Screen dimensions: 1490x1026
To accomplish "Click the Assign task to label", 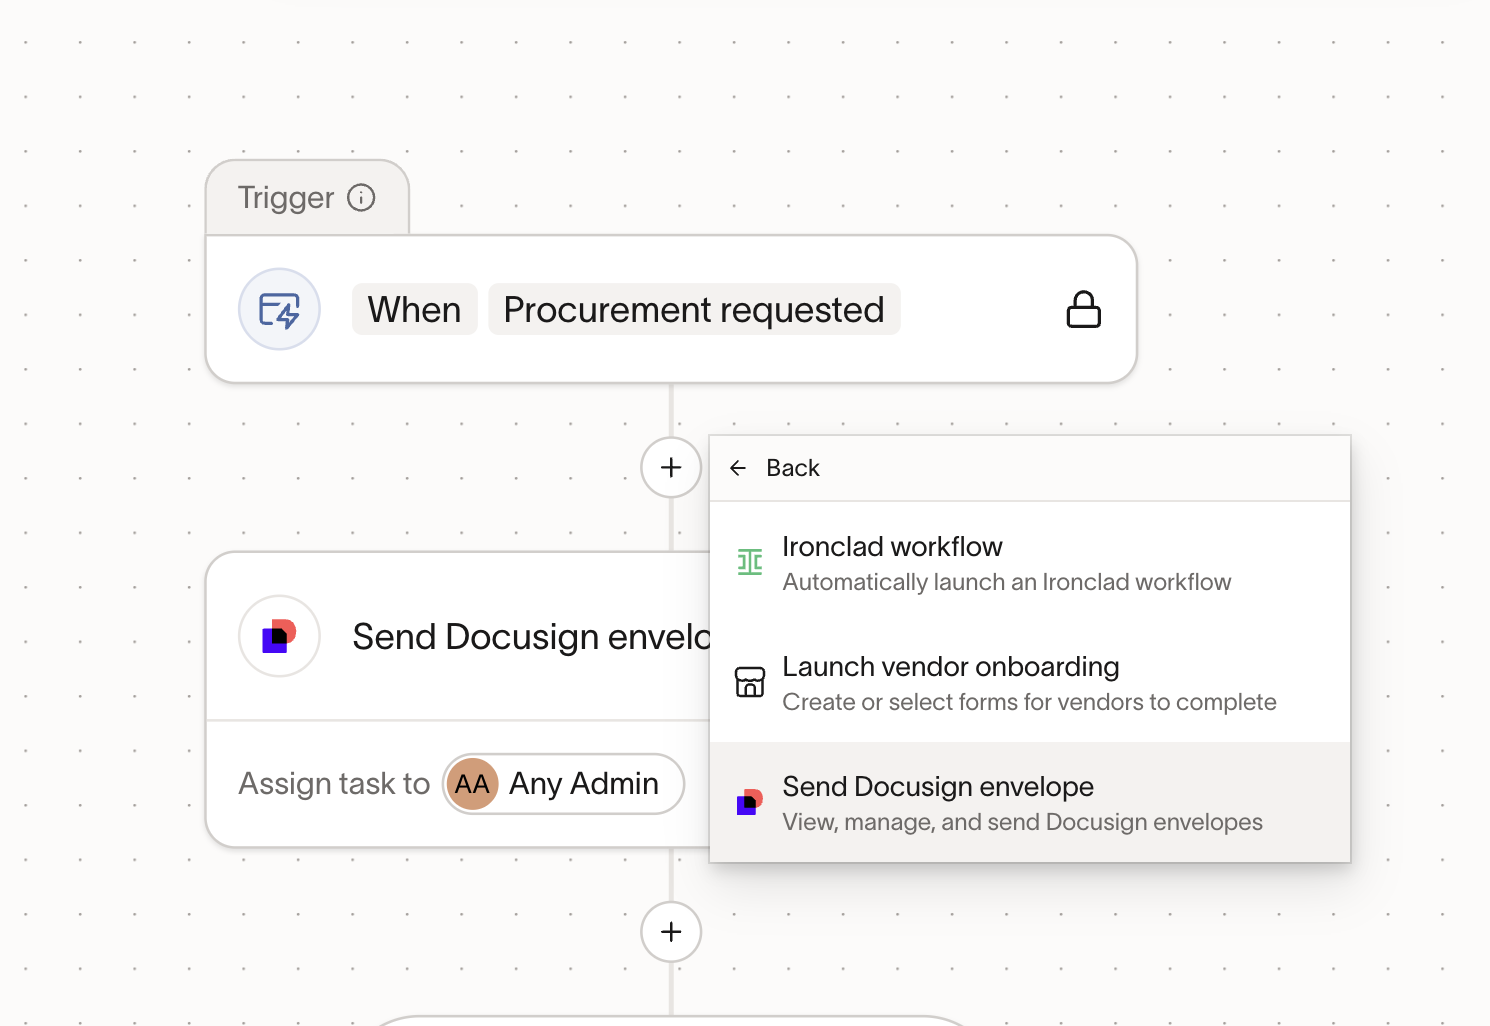I will click(334, 784).
